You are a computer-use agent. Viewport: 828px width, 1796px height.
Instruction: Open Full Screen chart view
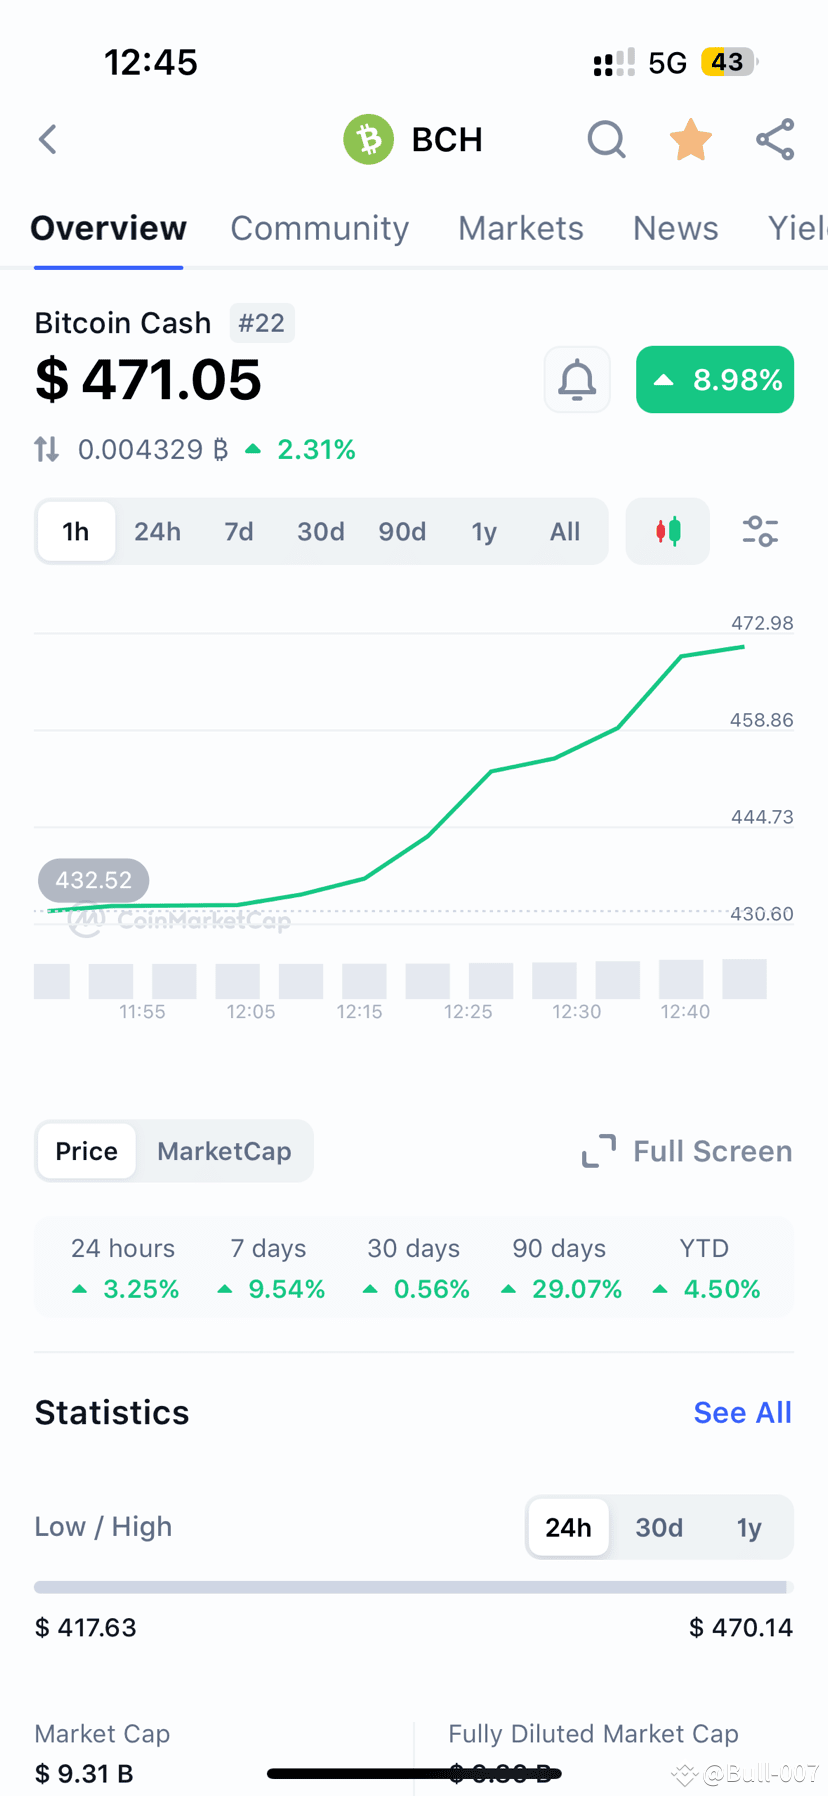click(686, 1151)
